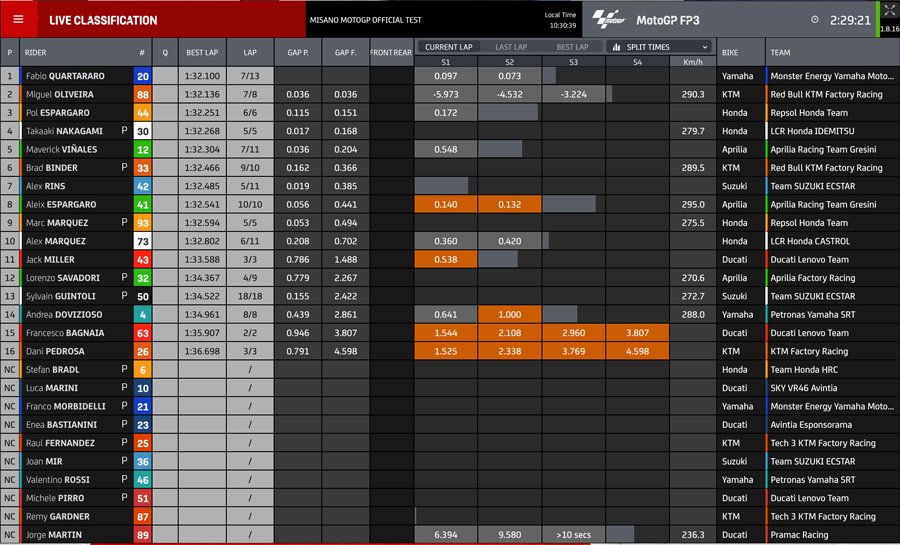The image size is (900, 545).
Task: Click orange S3 split 3.769
Action: coord(573,351)
